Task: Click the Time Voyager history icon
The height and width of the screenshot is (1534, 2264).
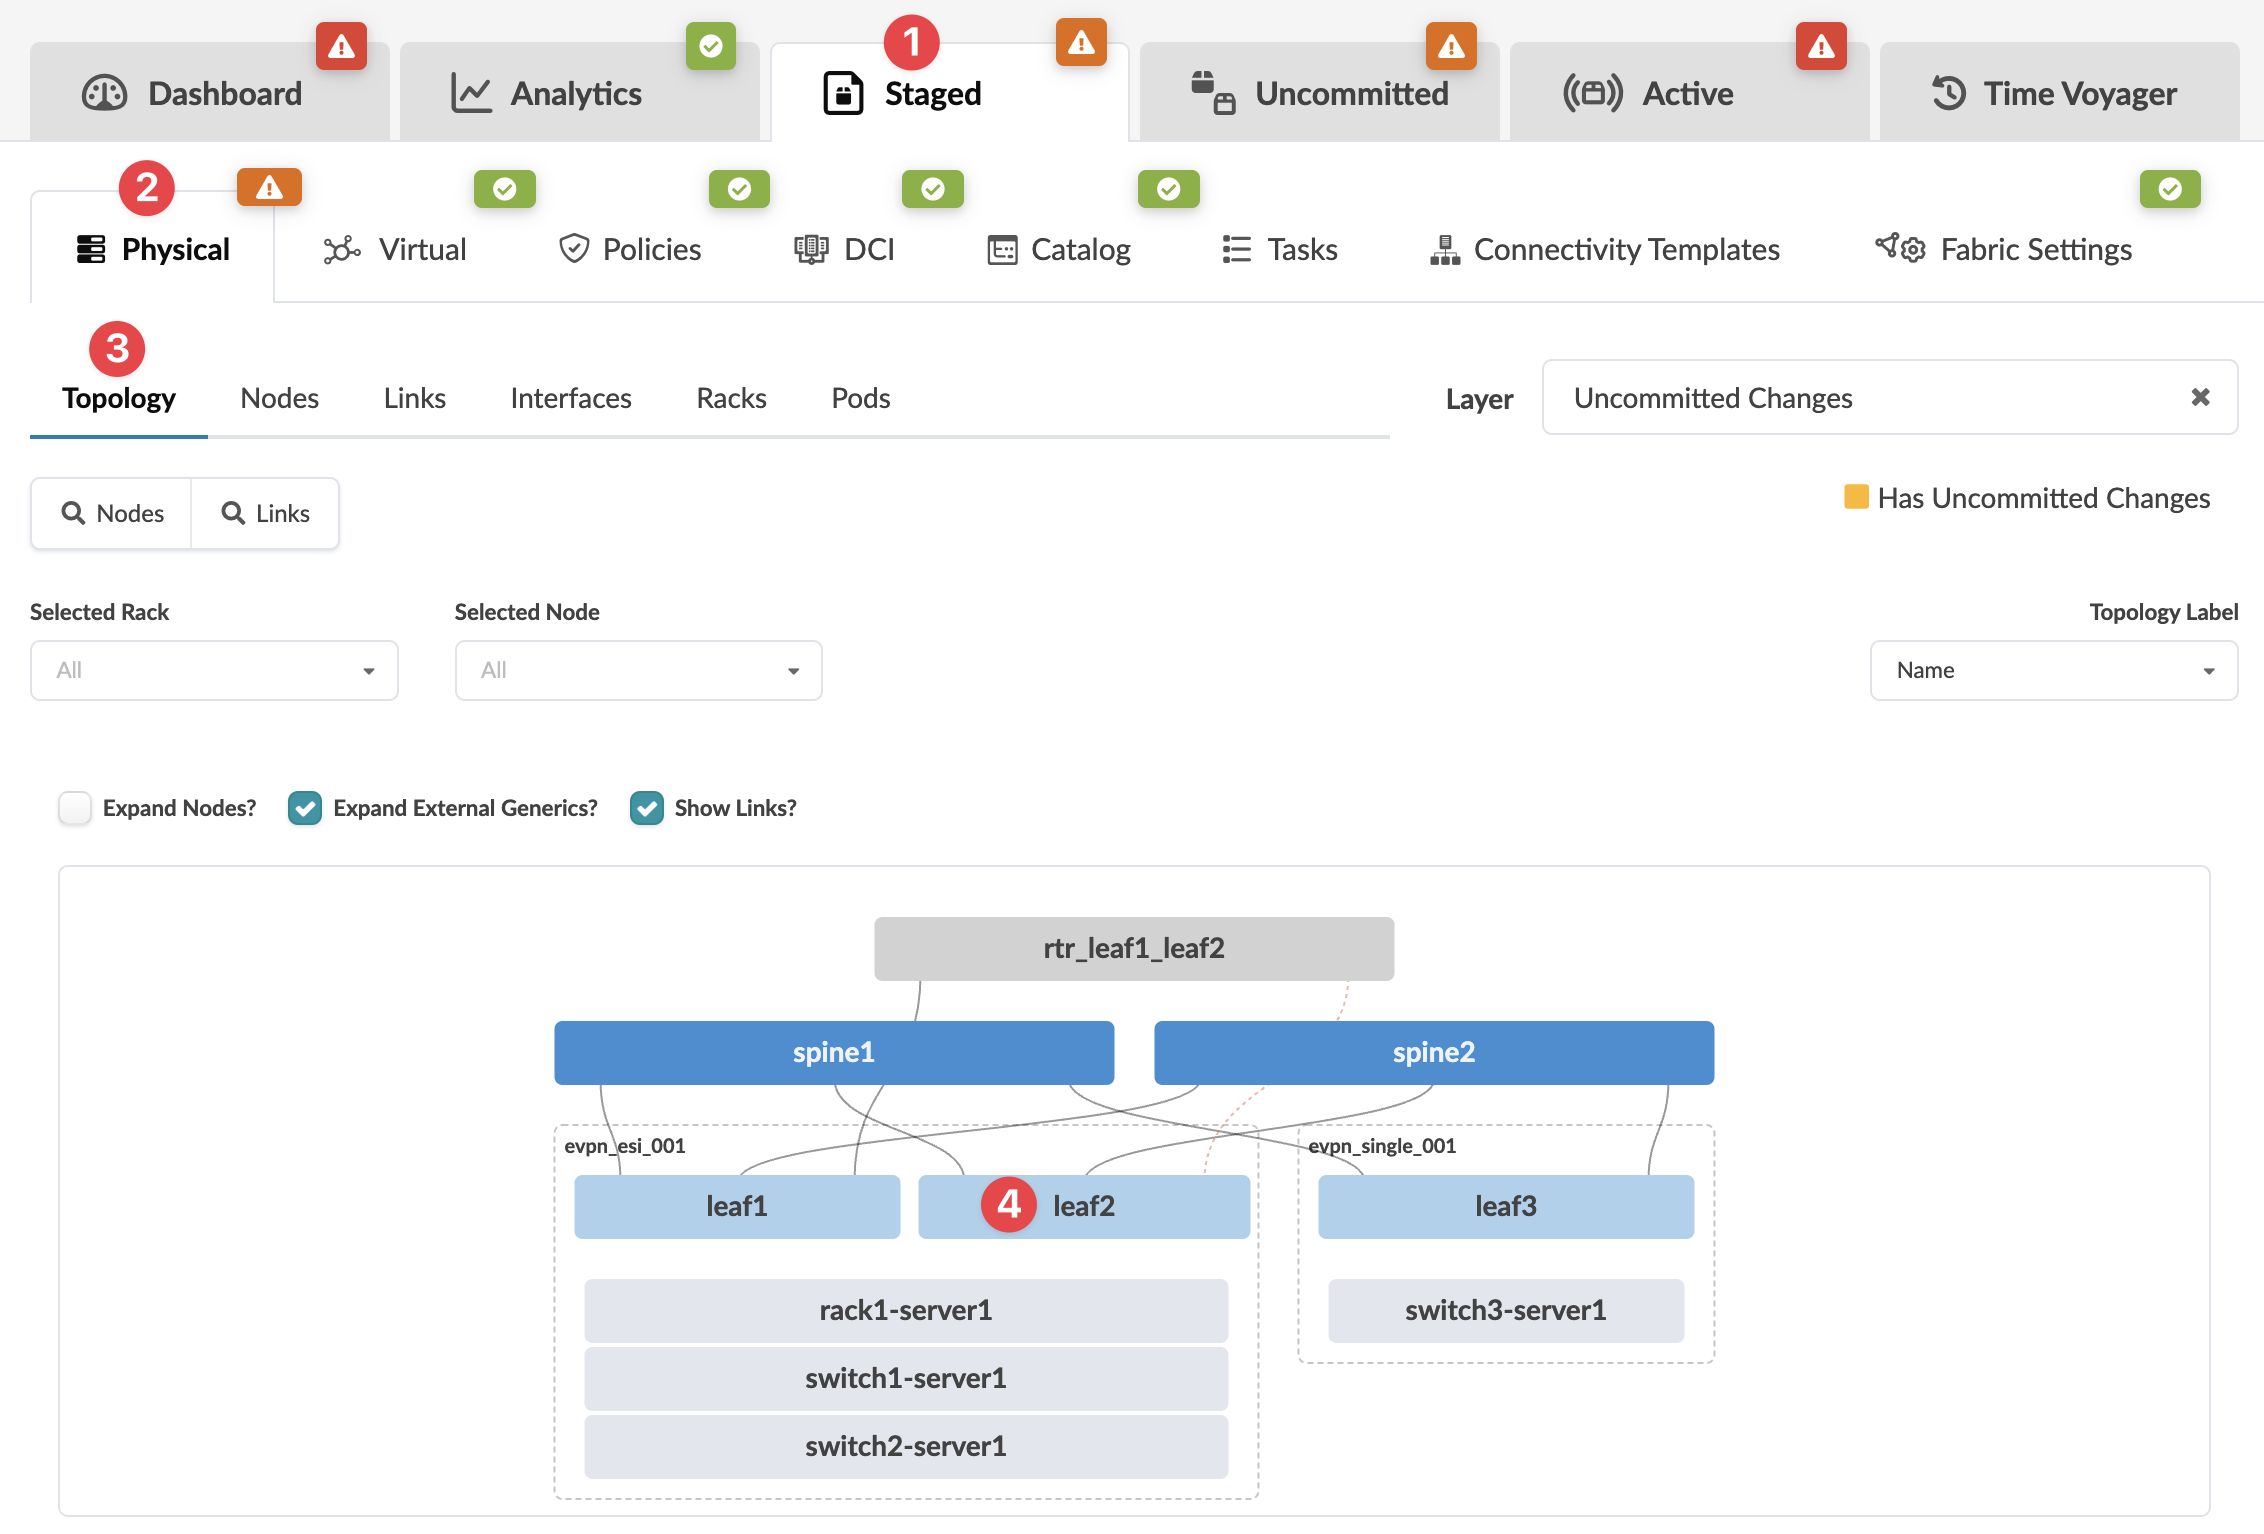Action: coord(1948,94)
